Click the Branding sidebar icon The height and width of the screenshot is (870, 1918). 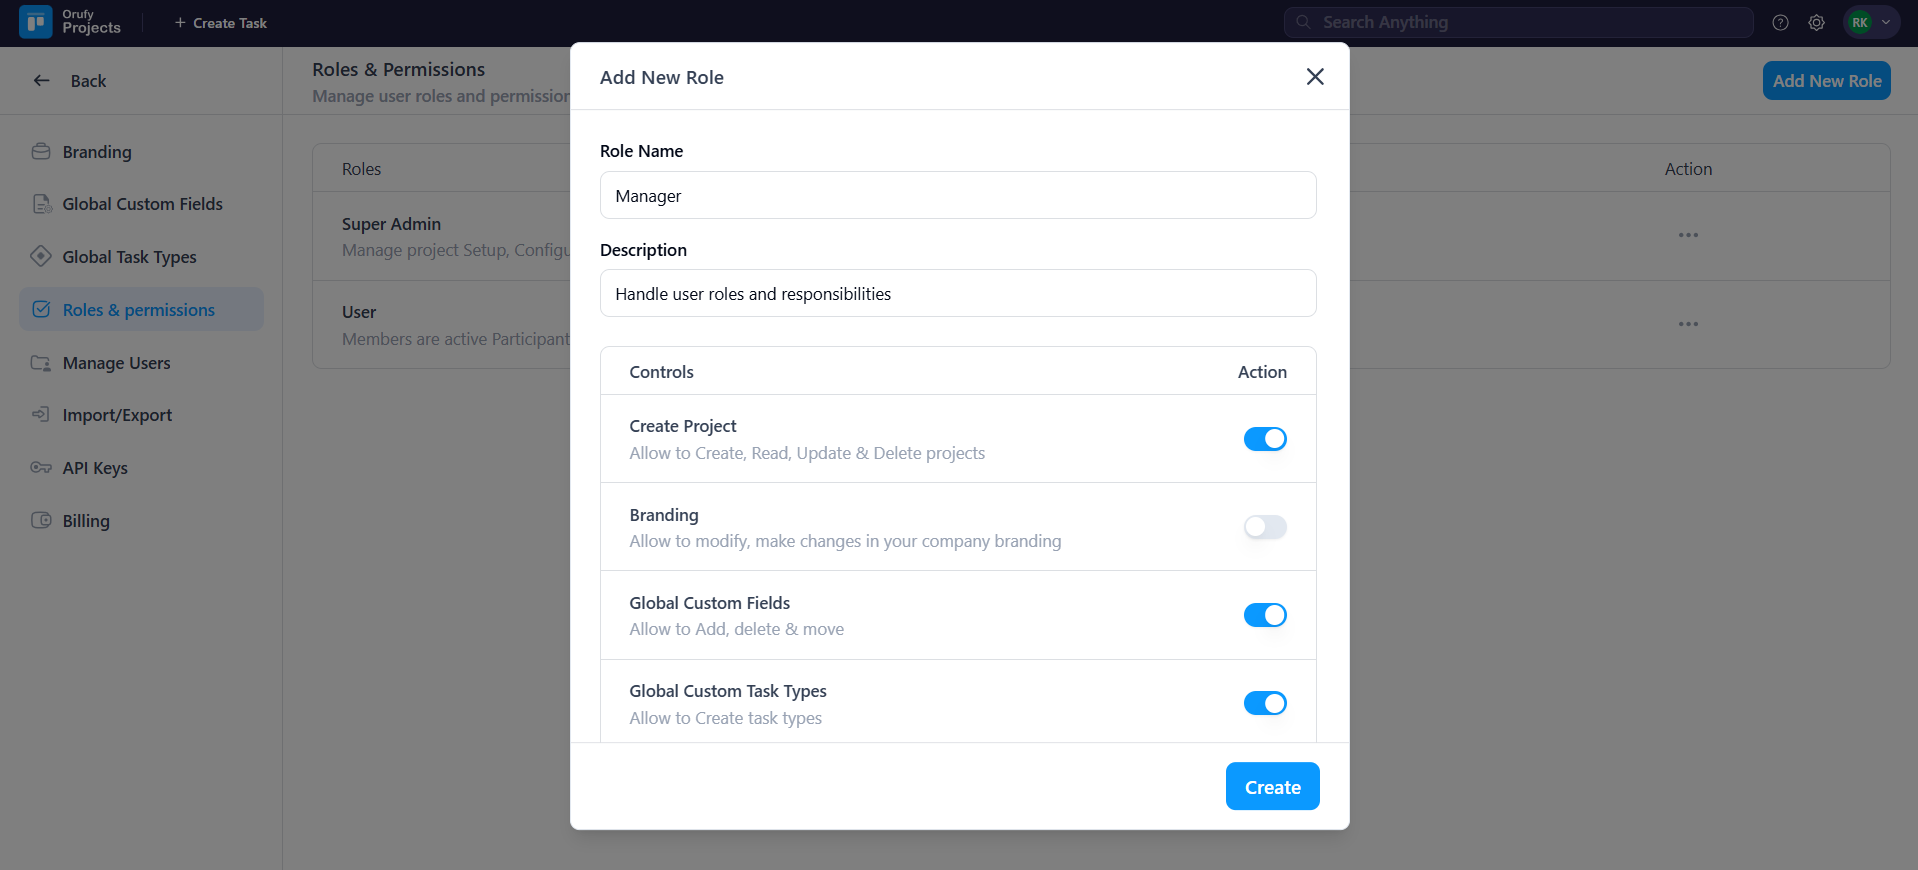click(x=41, y=152)
